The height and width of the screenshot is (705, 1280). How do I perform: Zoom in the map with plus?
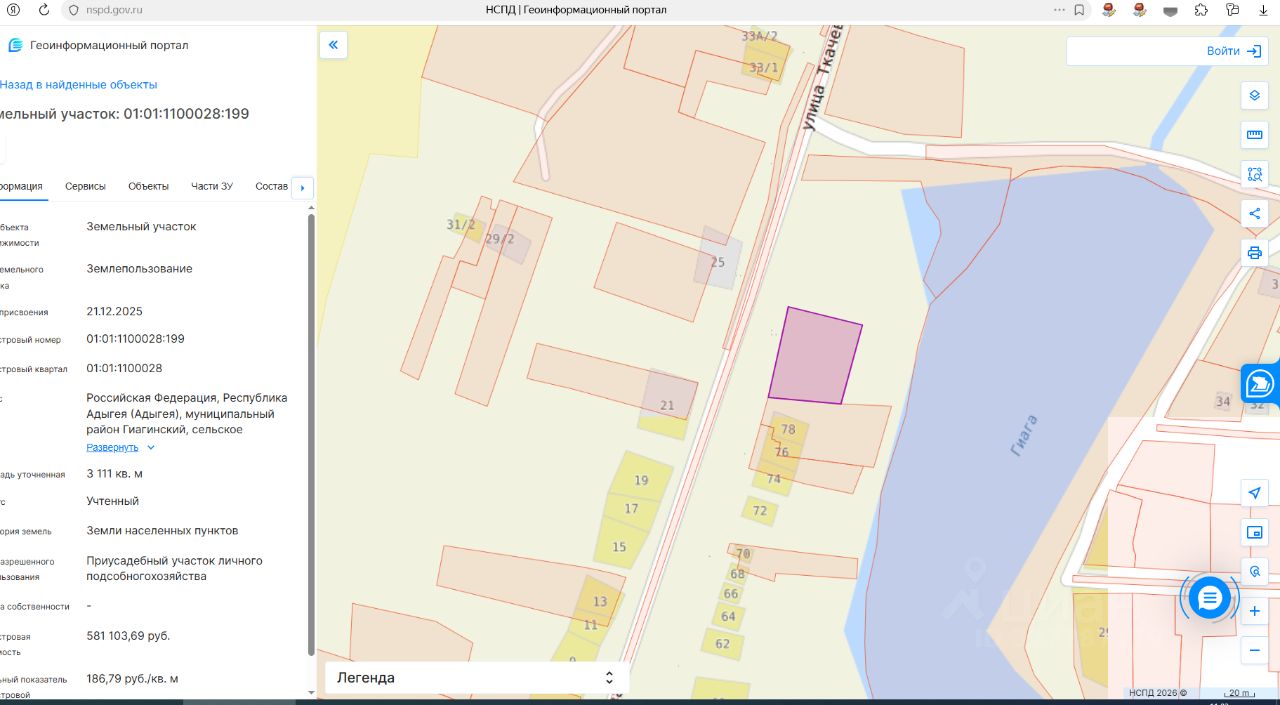click(x=1254, y=611)
